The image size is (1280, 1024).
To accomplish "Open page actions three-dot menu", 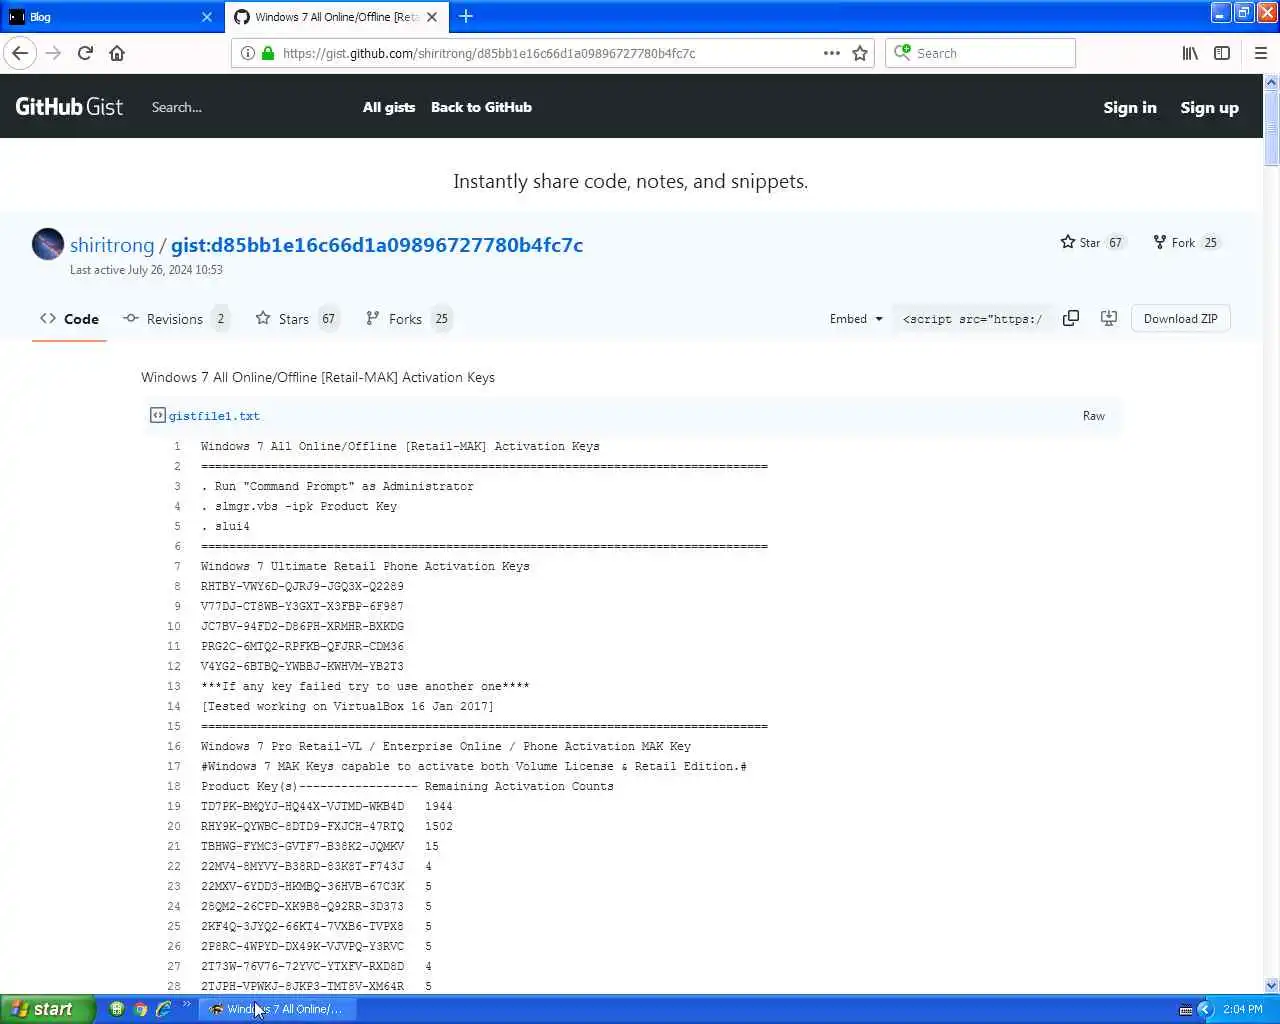I will [832, 53].
